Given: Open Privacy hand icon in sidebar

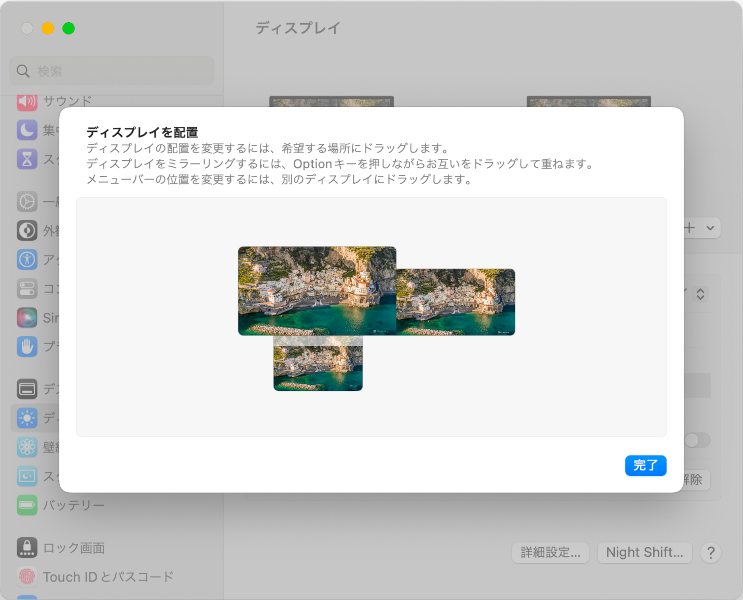Looking at the screenshot, I should click(27, 346).
